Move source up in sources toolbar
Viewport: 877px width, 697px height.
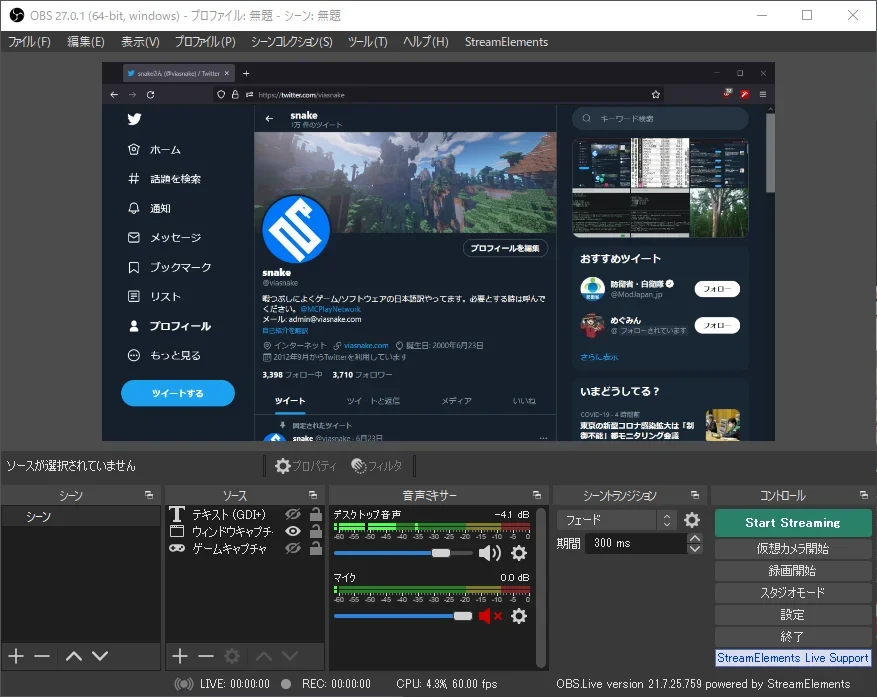tap(263, 656)
